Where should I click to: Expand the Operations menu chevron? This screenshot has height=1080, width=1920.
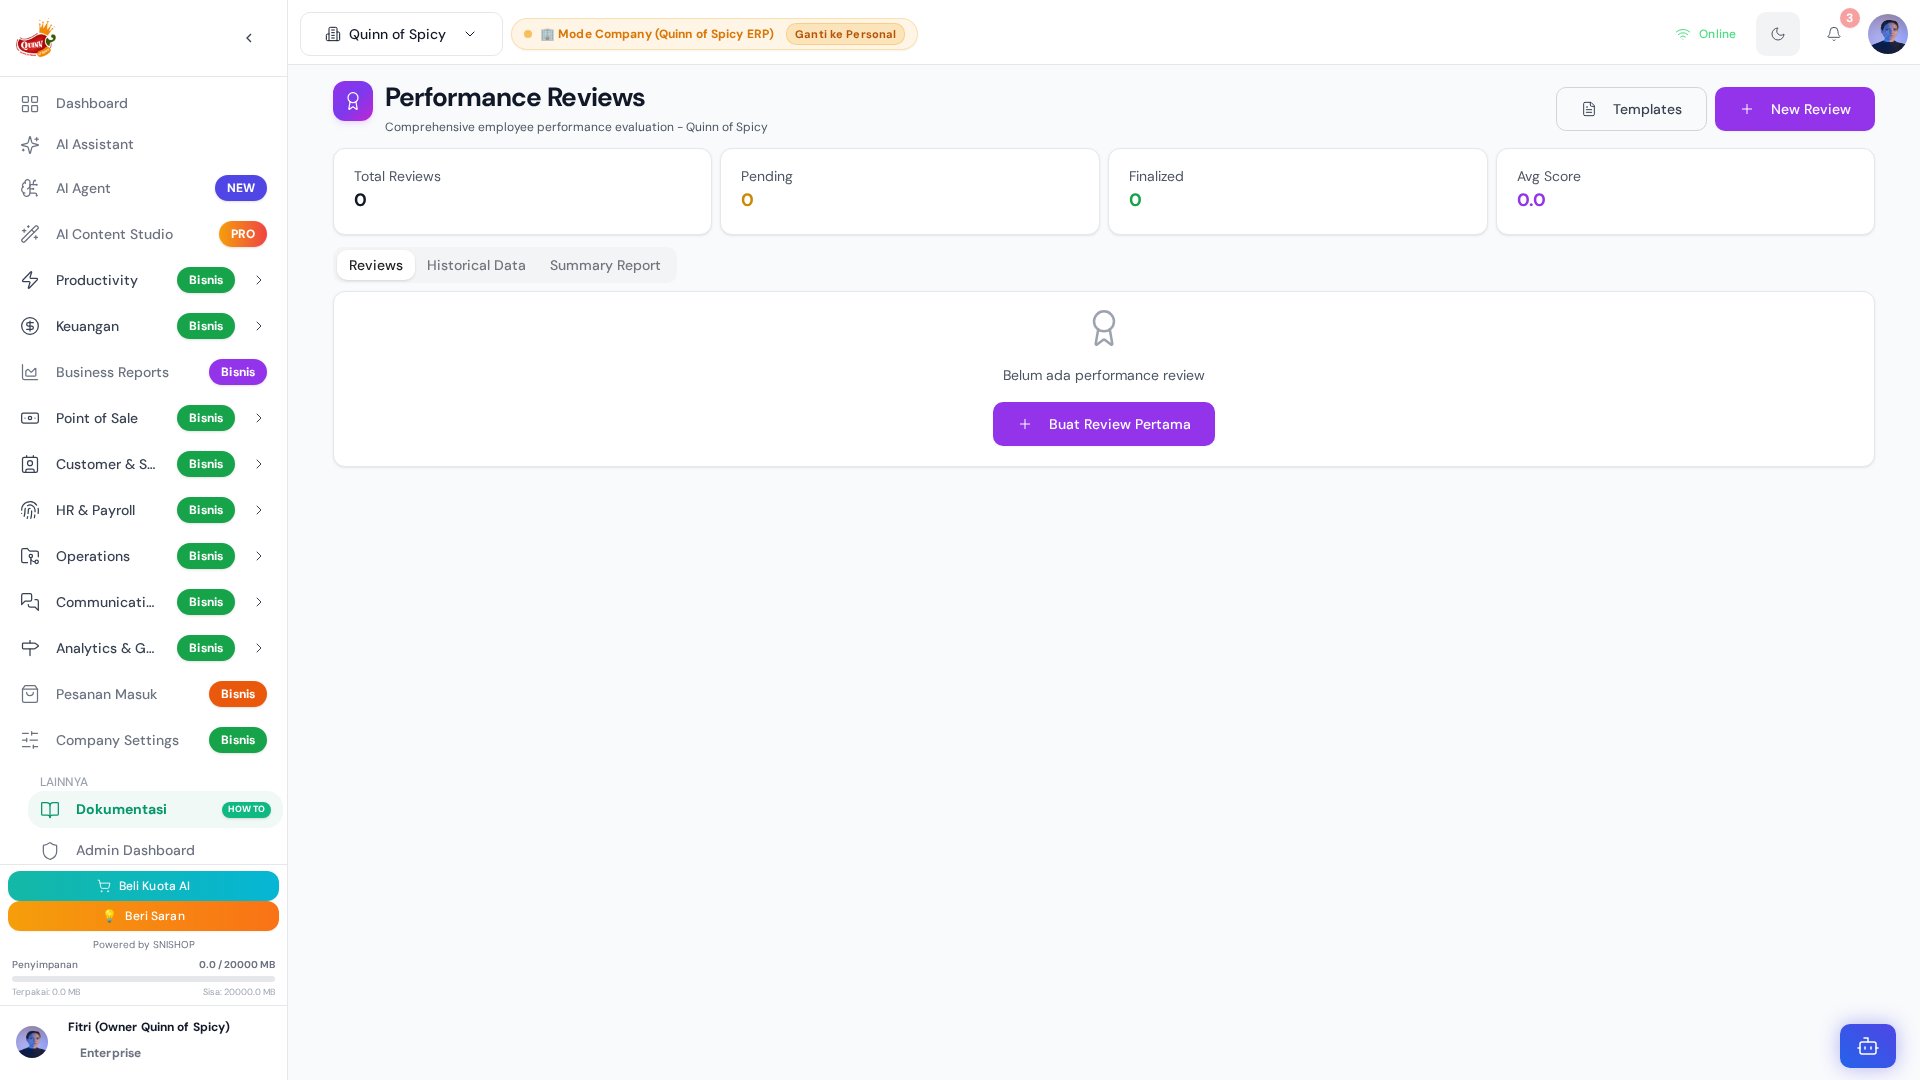click(259, 556)
